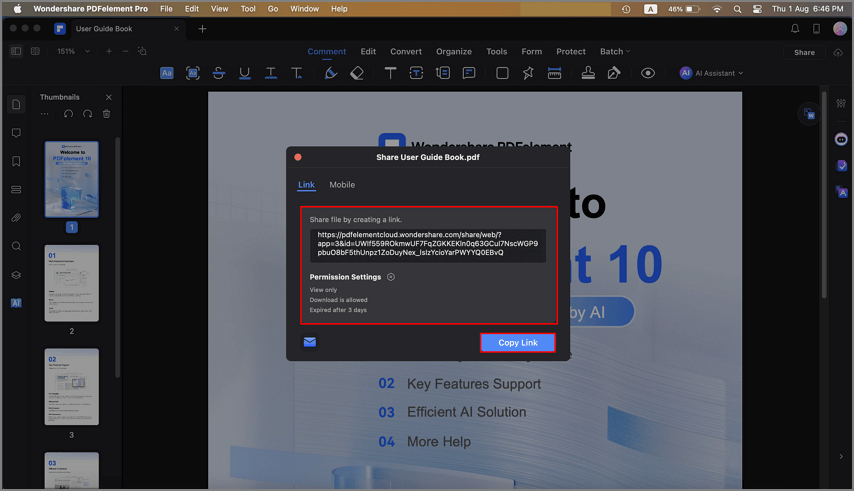Select the Underline tool
The height and width of the screenshot is (491, 854).
245,73
